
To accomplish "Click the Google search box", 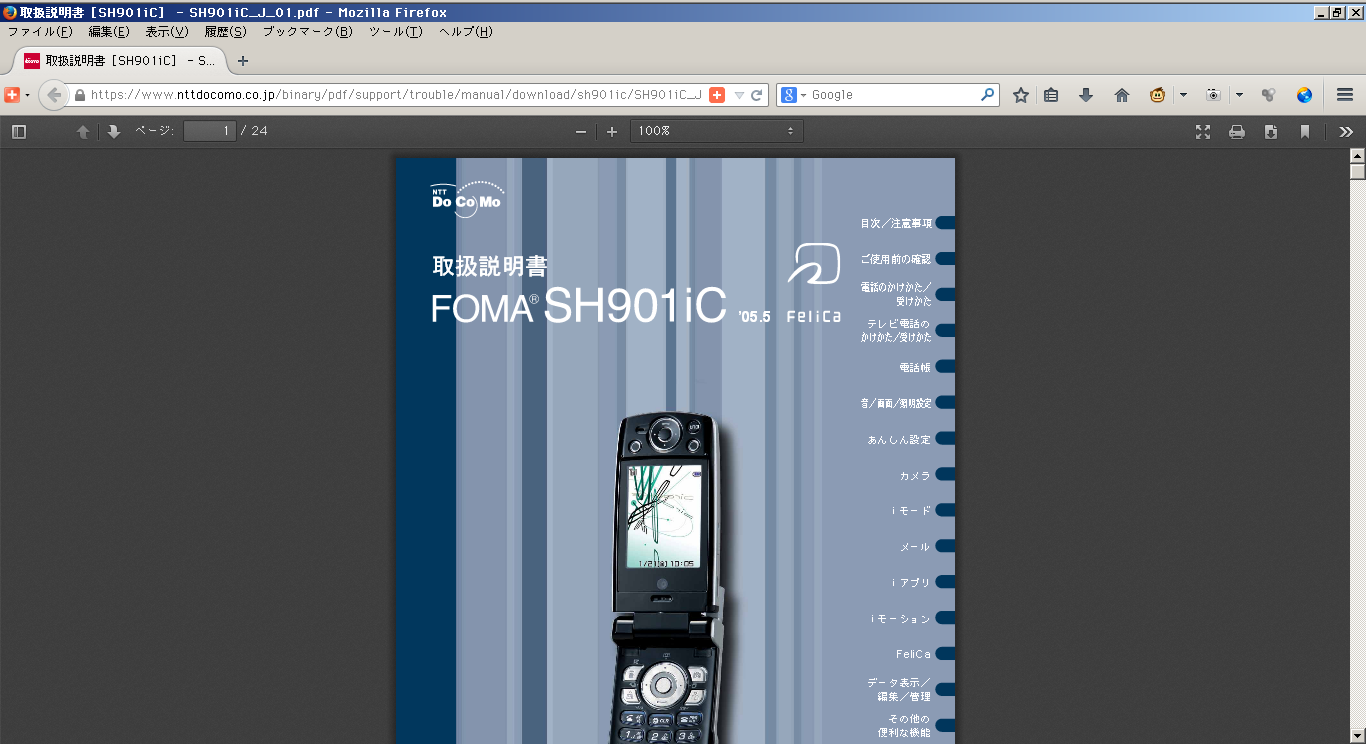I will point(892,95).
